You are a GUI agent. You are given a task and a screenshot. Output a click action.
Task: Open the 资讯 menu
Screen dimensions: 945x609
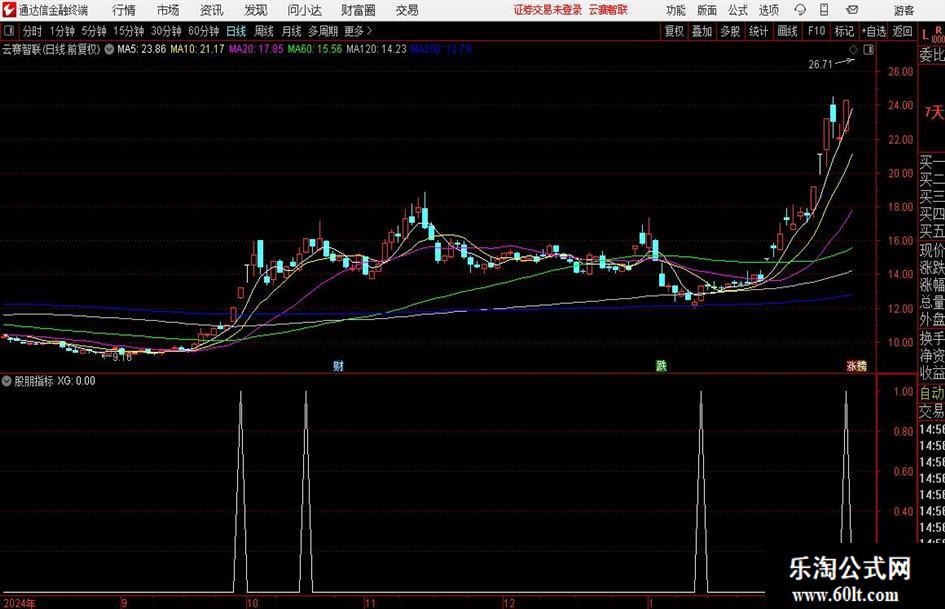[x=212, y=10]
